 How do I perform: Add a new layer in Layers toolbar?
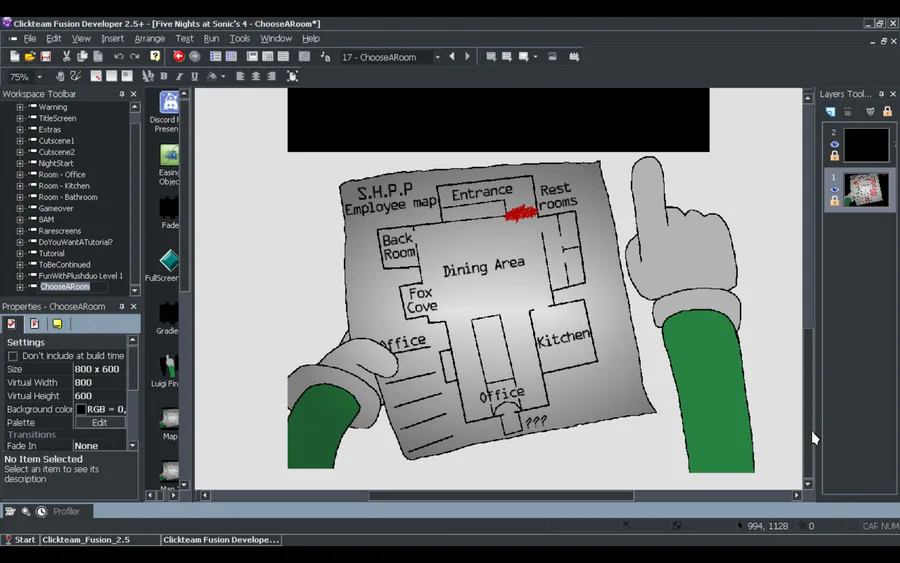(831, 111)
